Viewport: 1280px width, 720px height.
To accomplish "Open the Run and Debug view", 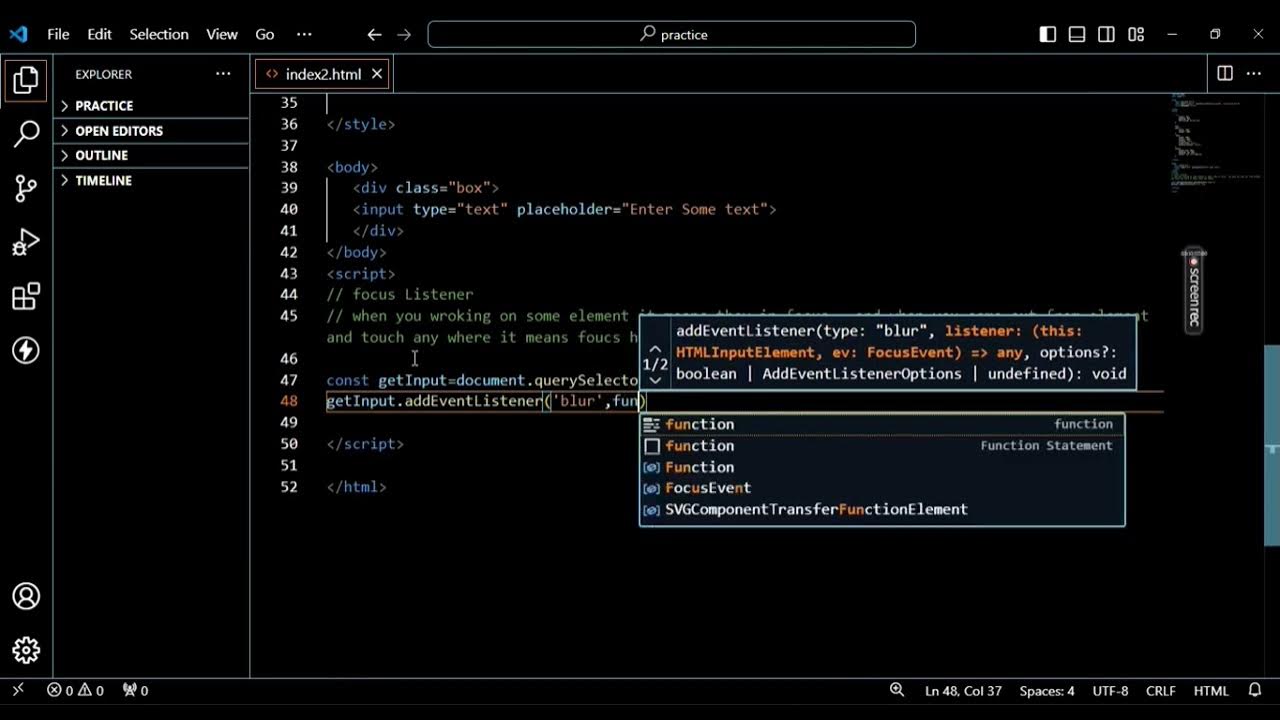I will click(26, 242).
